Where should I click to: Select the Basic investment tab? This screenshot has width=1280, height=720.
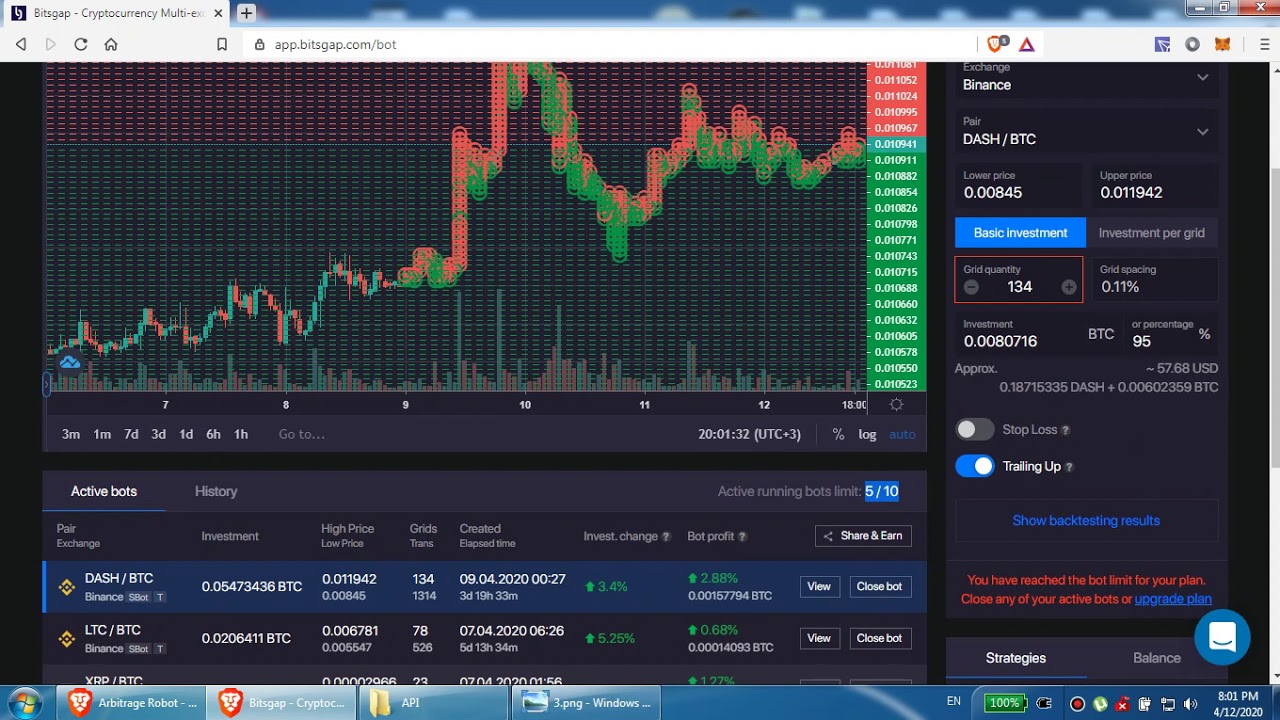pos(1020,233)
